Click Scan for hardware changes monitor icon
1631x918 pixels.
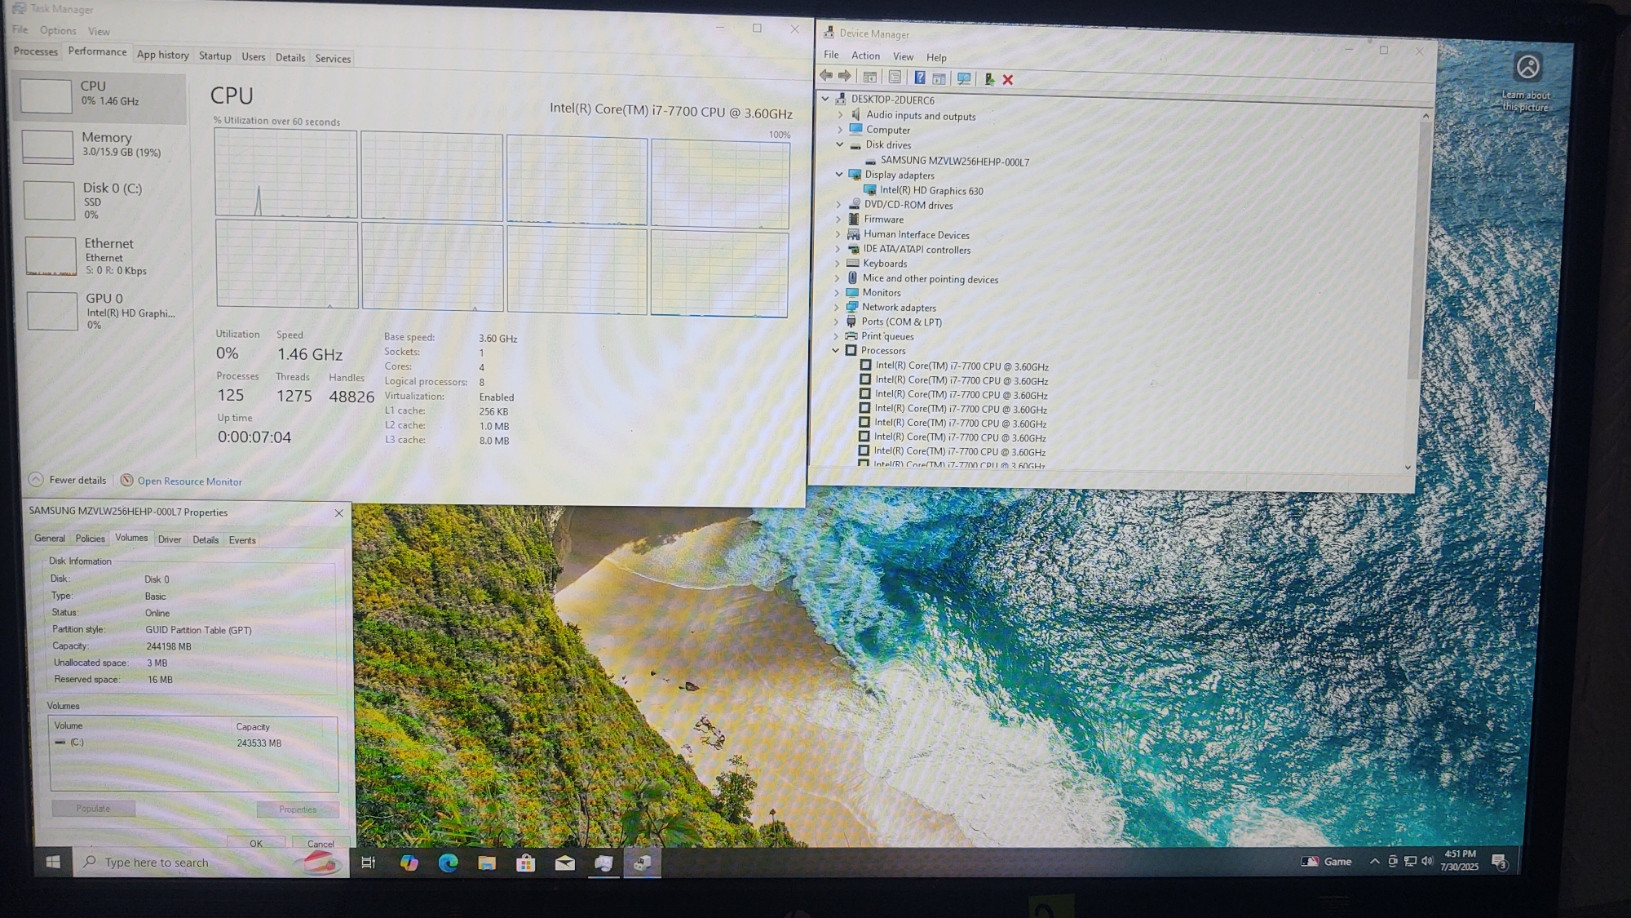[x=964, y=78]
